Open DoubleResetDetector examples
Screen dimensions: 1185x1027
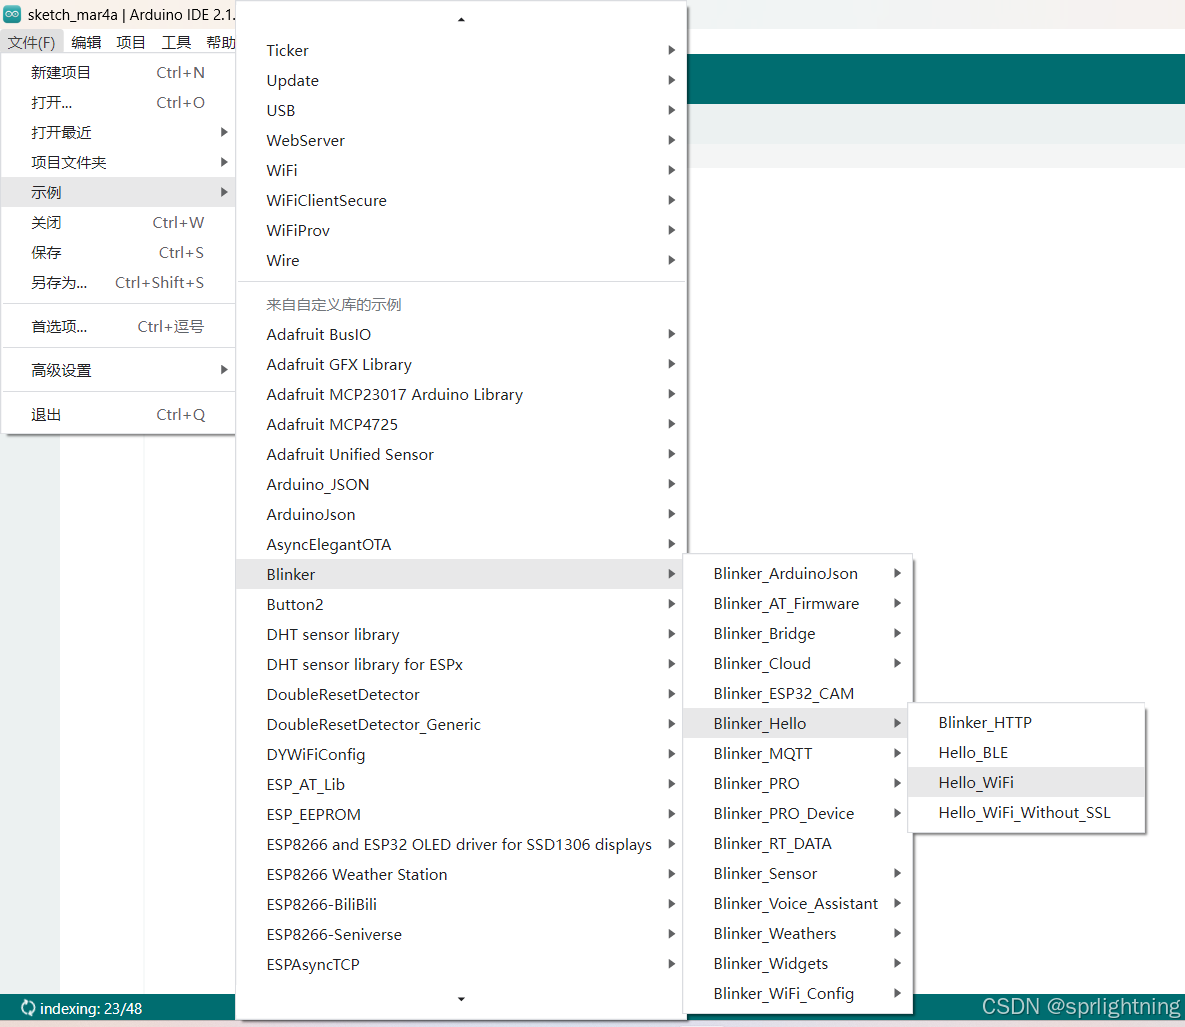coord(461,694)
